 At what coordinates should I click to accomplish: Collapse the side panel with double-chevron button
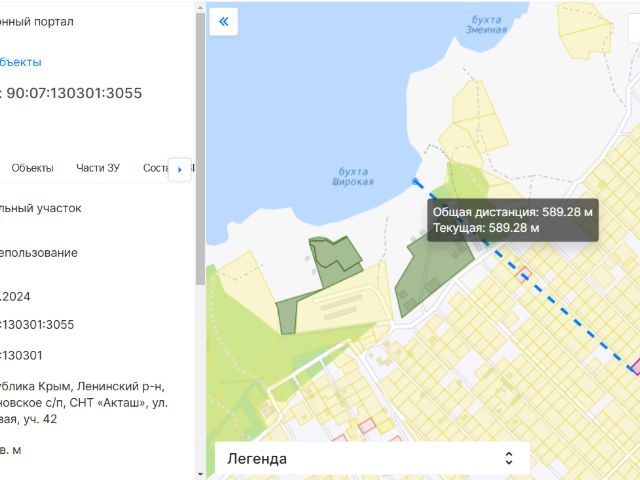click(x=223, y=22)
